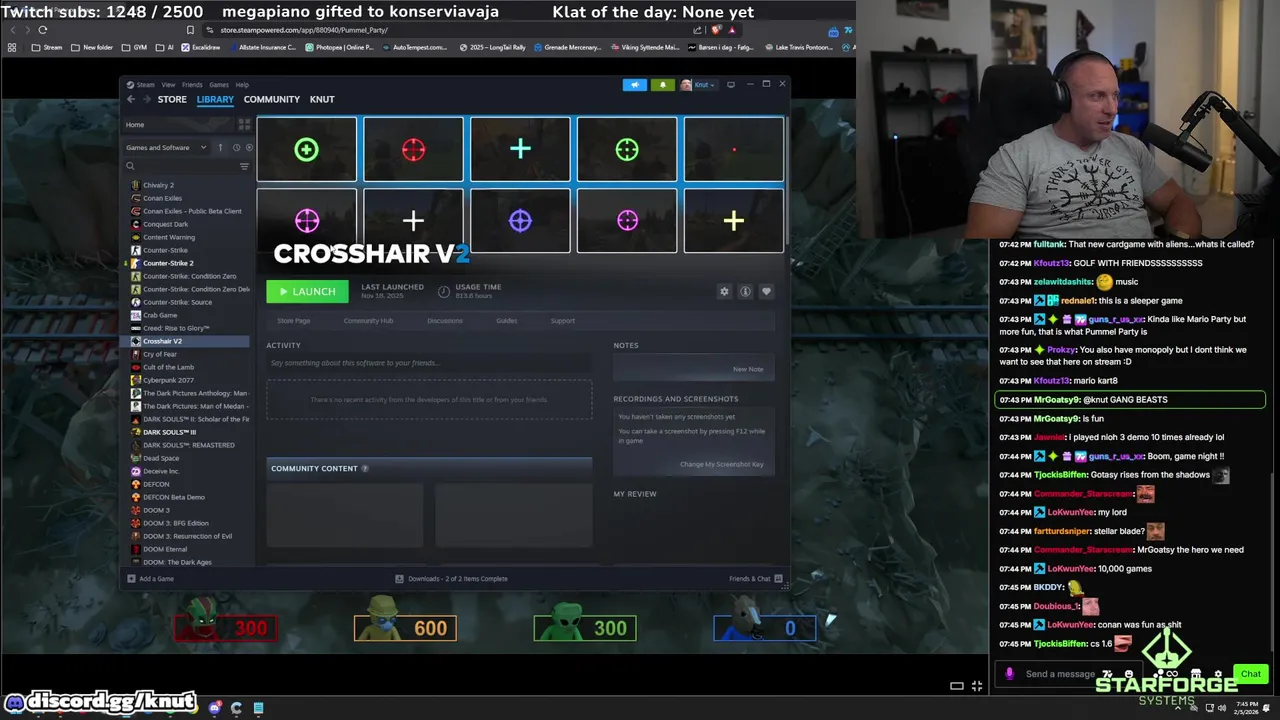Select Conan Exiles in the game list

point(162,198)
